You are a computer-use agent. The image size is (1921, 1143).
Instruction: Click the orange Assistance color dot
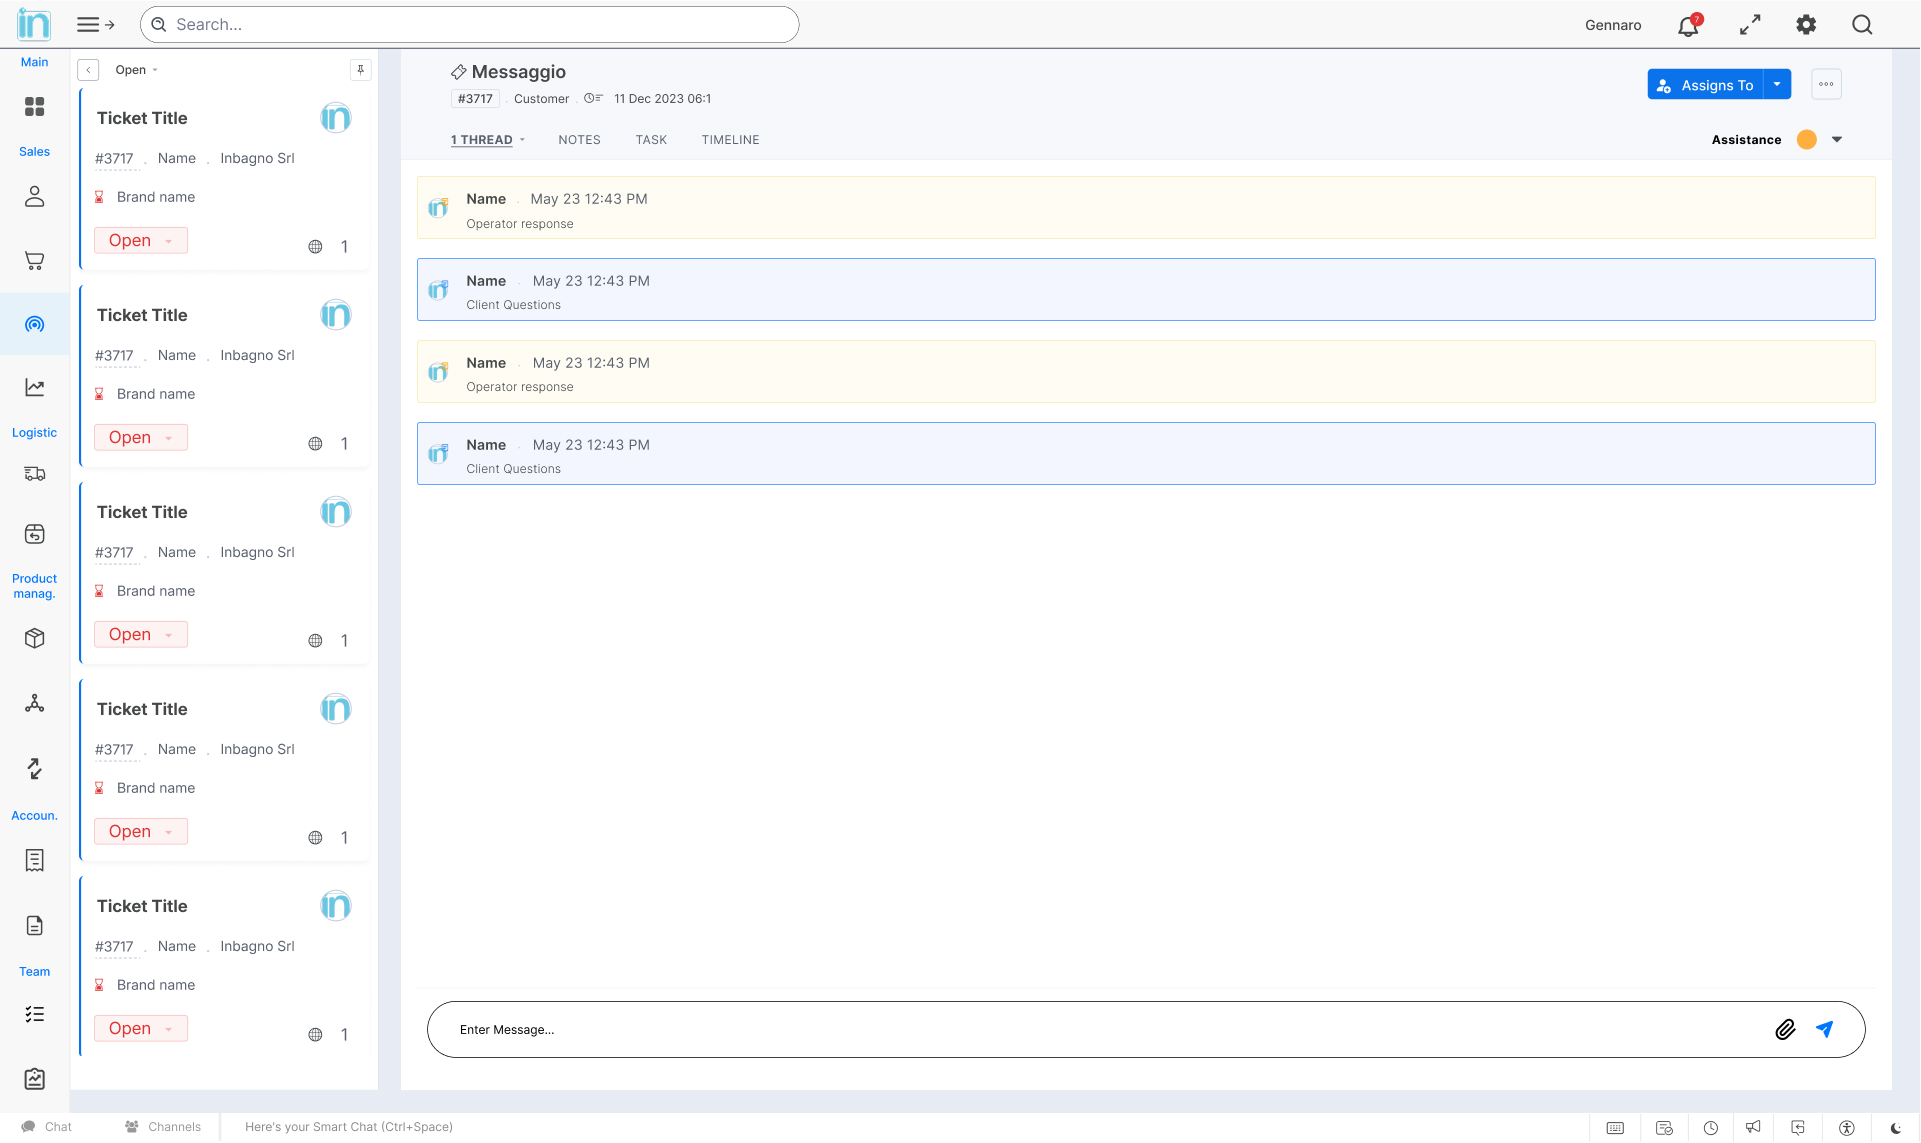tap(1807, 140)
